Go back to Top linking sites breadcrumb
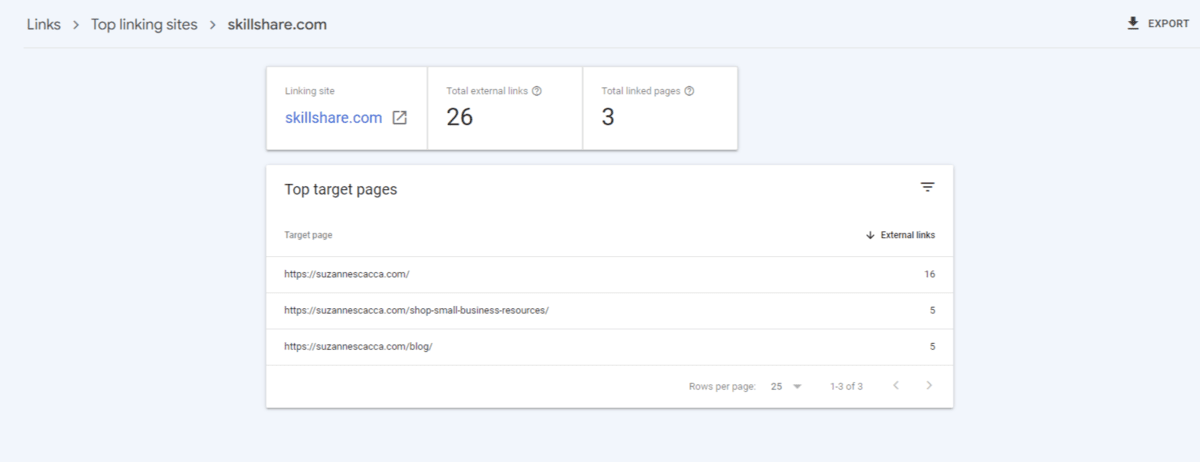Screen dimensions: 1200x462 144,24
